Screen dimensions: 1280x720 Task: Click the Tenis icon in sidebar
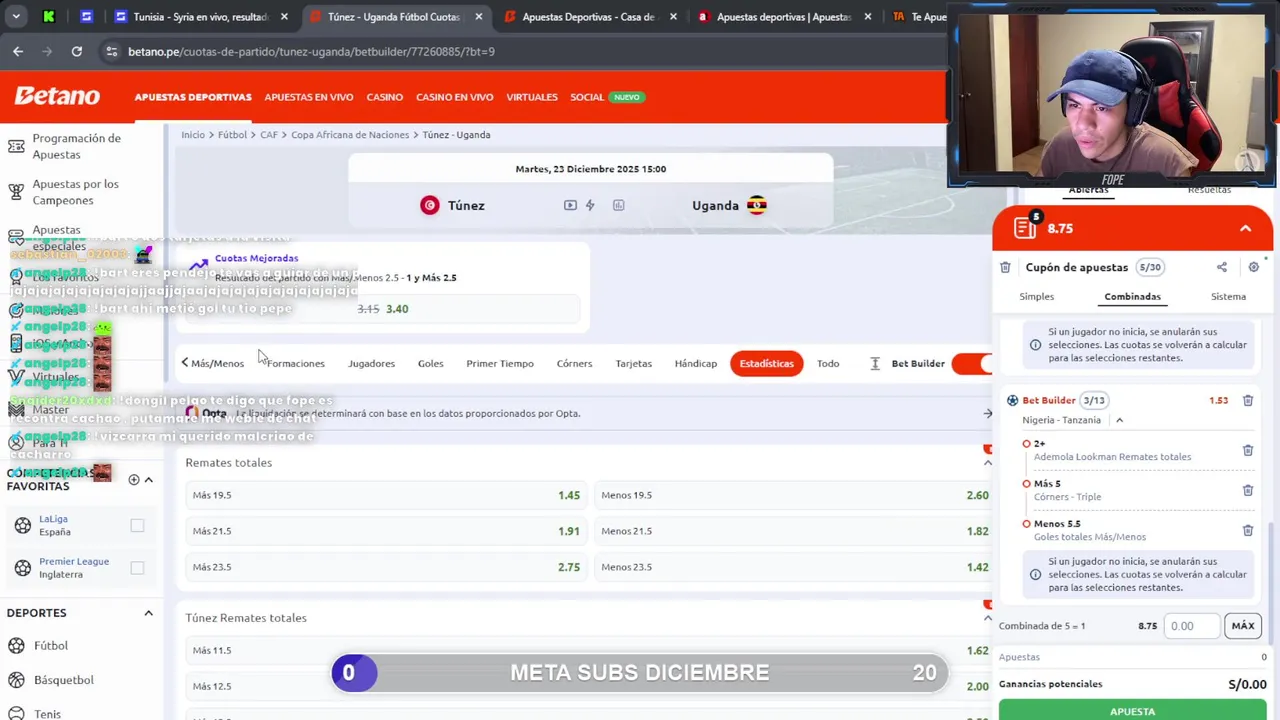point(16,714)
